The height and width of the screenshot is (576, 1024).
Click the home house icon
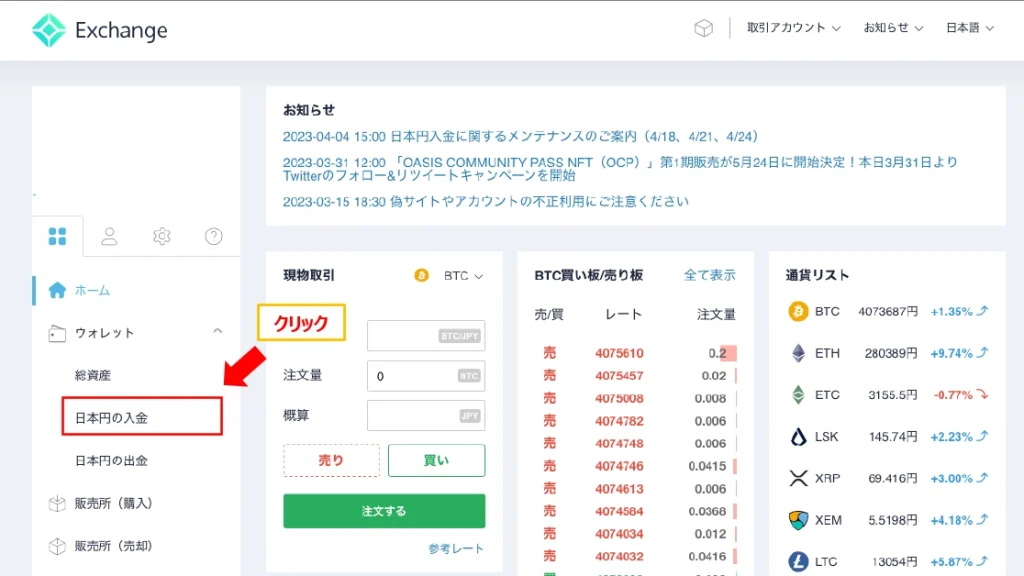pos(57,290)
